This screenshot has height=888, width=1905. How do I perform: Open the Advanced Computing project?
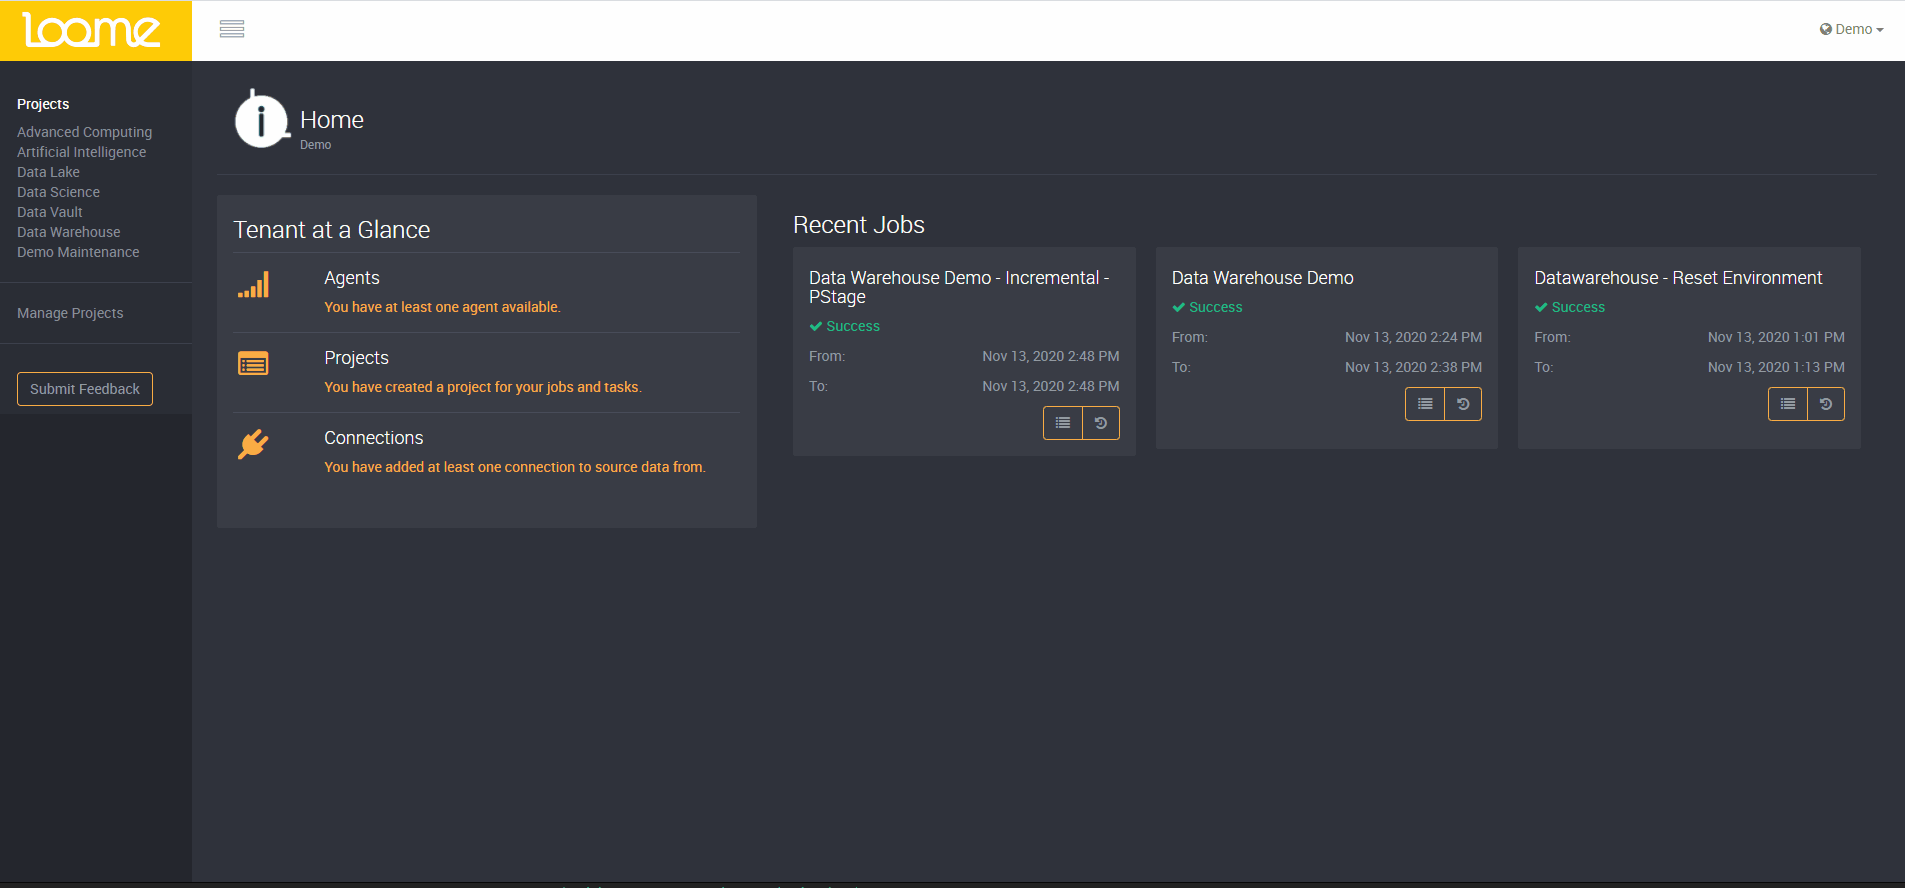coord(85,132)
